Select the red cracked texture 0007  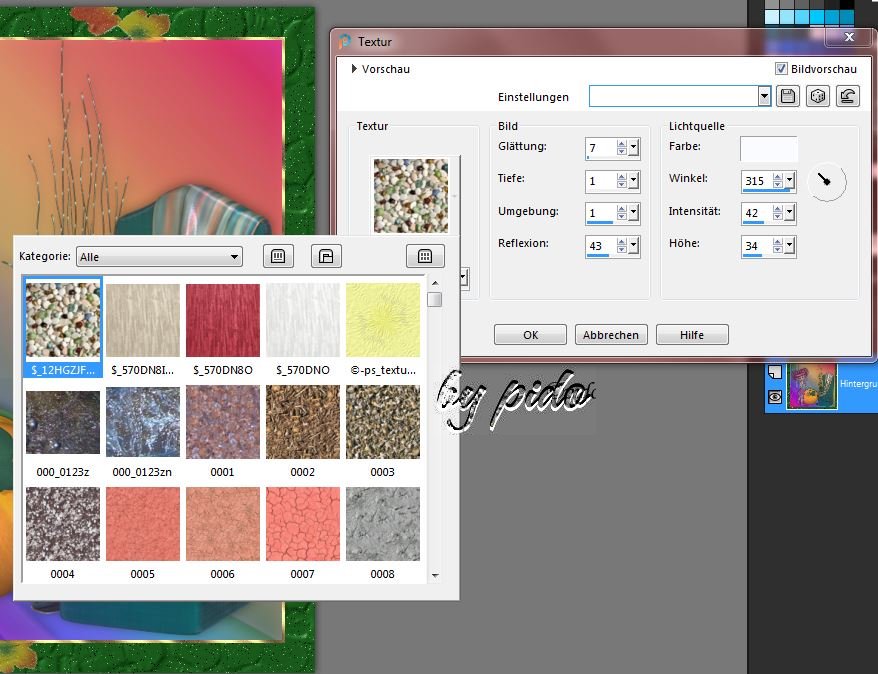[x=303, y=524]
